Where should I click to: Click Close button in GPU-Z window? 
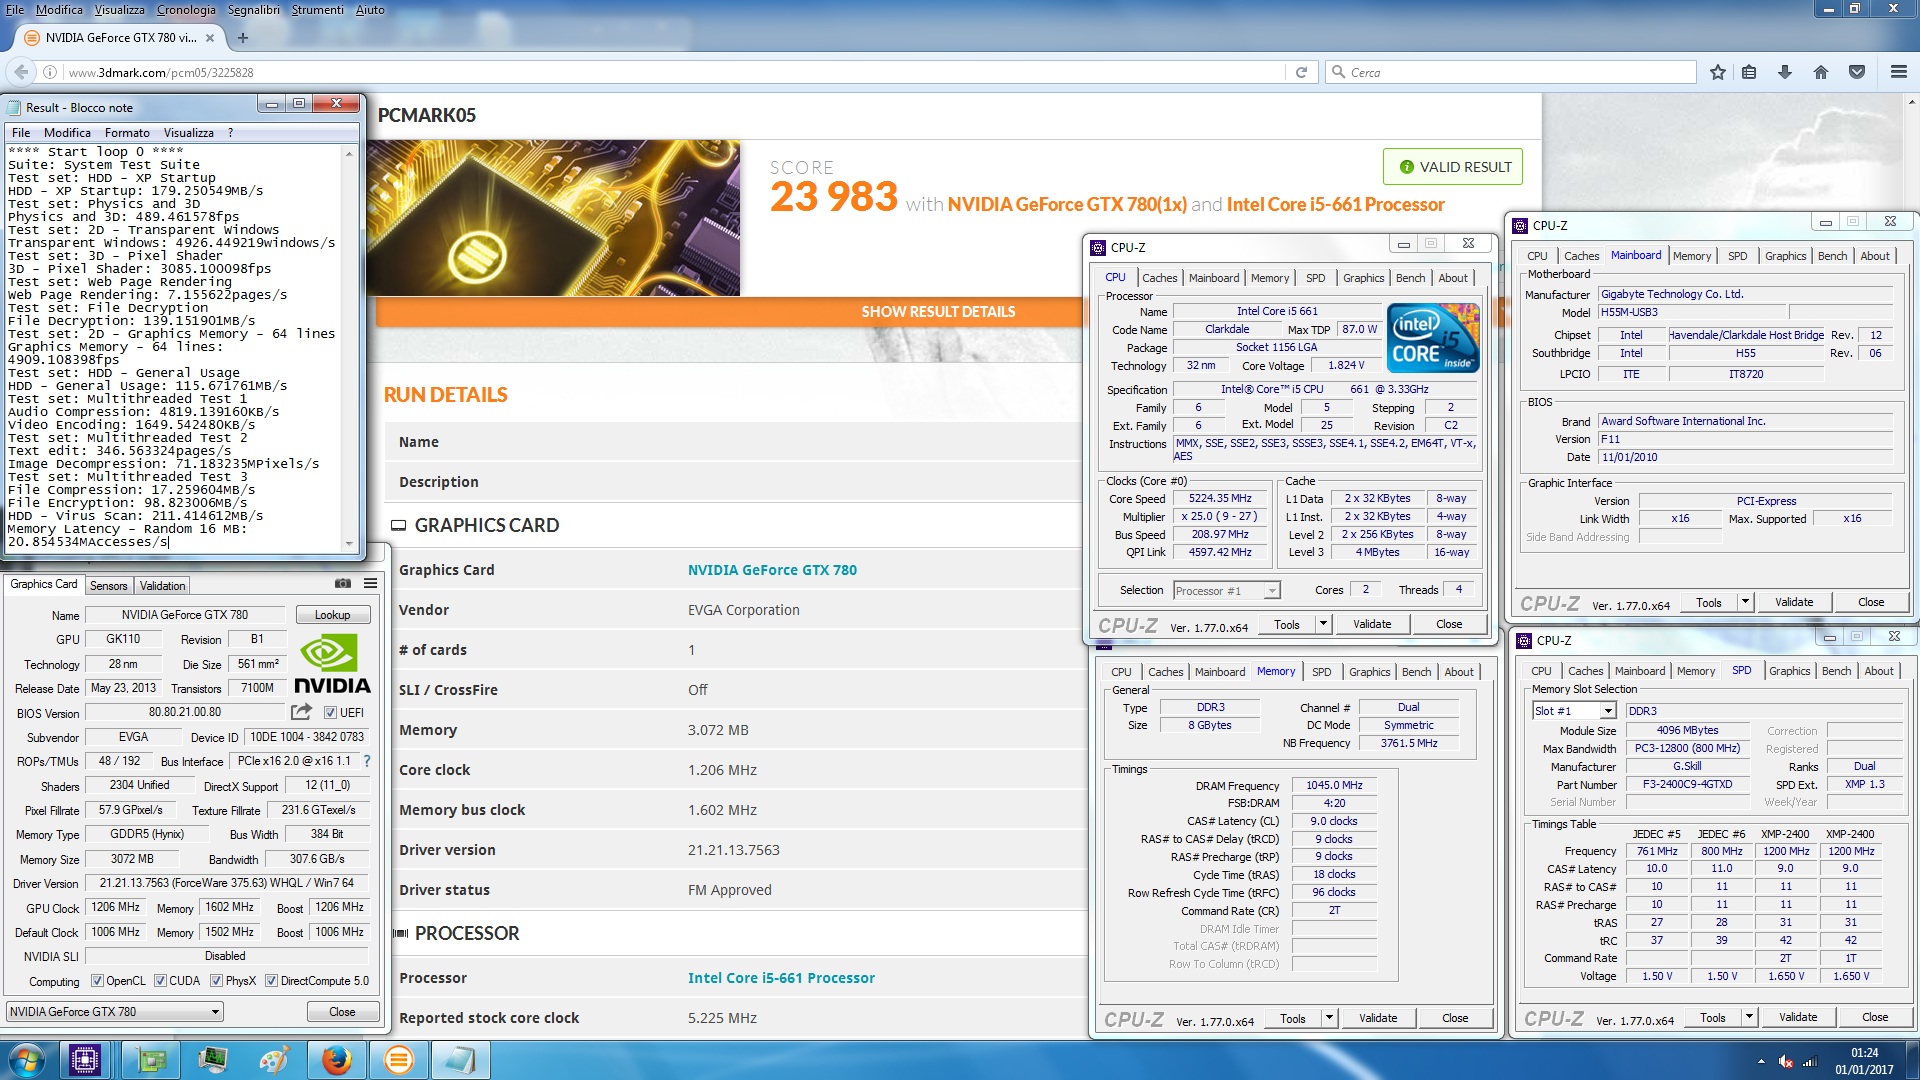tap(342, 1012)
